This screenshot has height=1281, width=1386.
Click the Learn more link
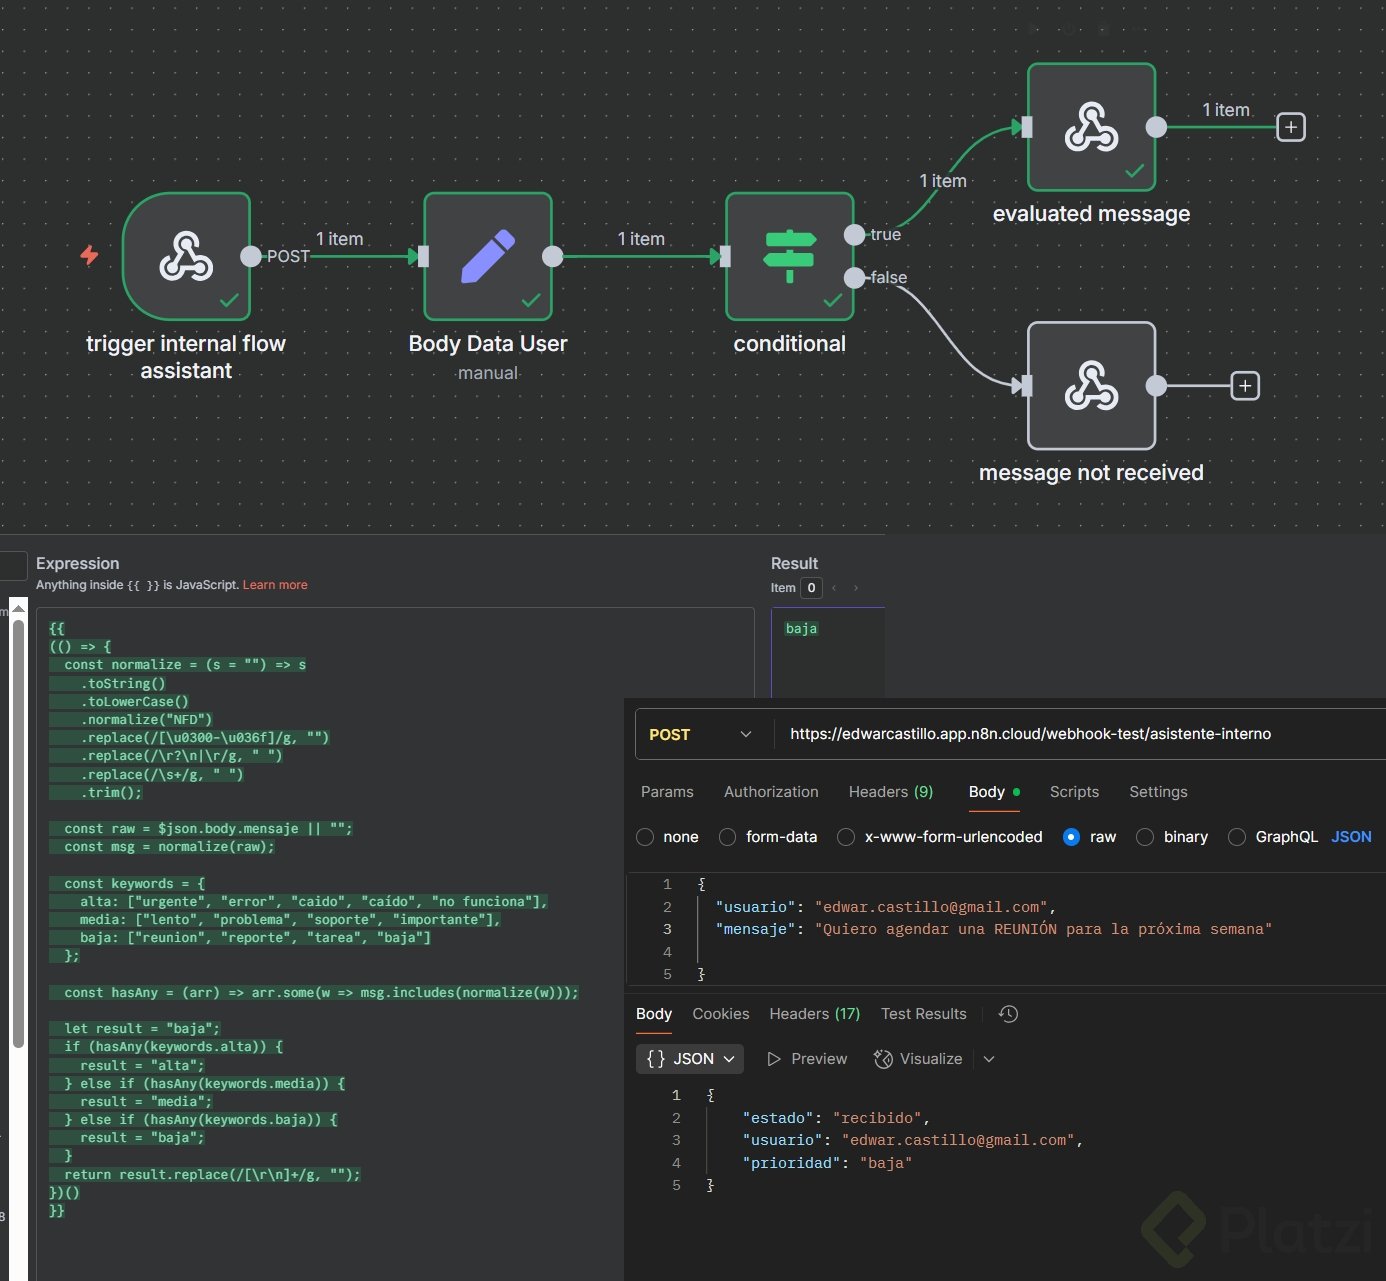point(275,585)
